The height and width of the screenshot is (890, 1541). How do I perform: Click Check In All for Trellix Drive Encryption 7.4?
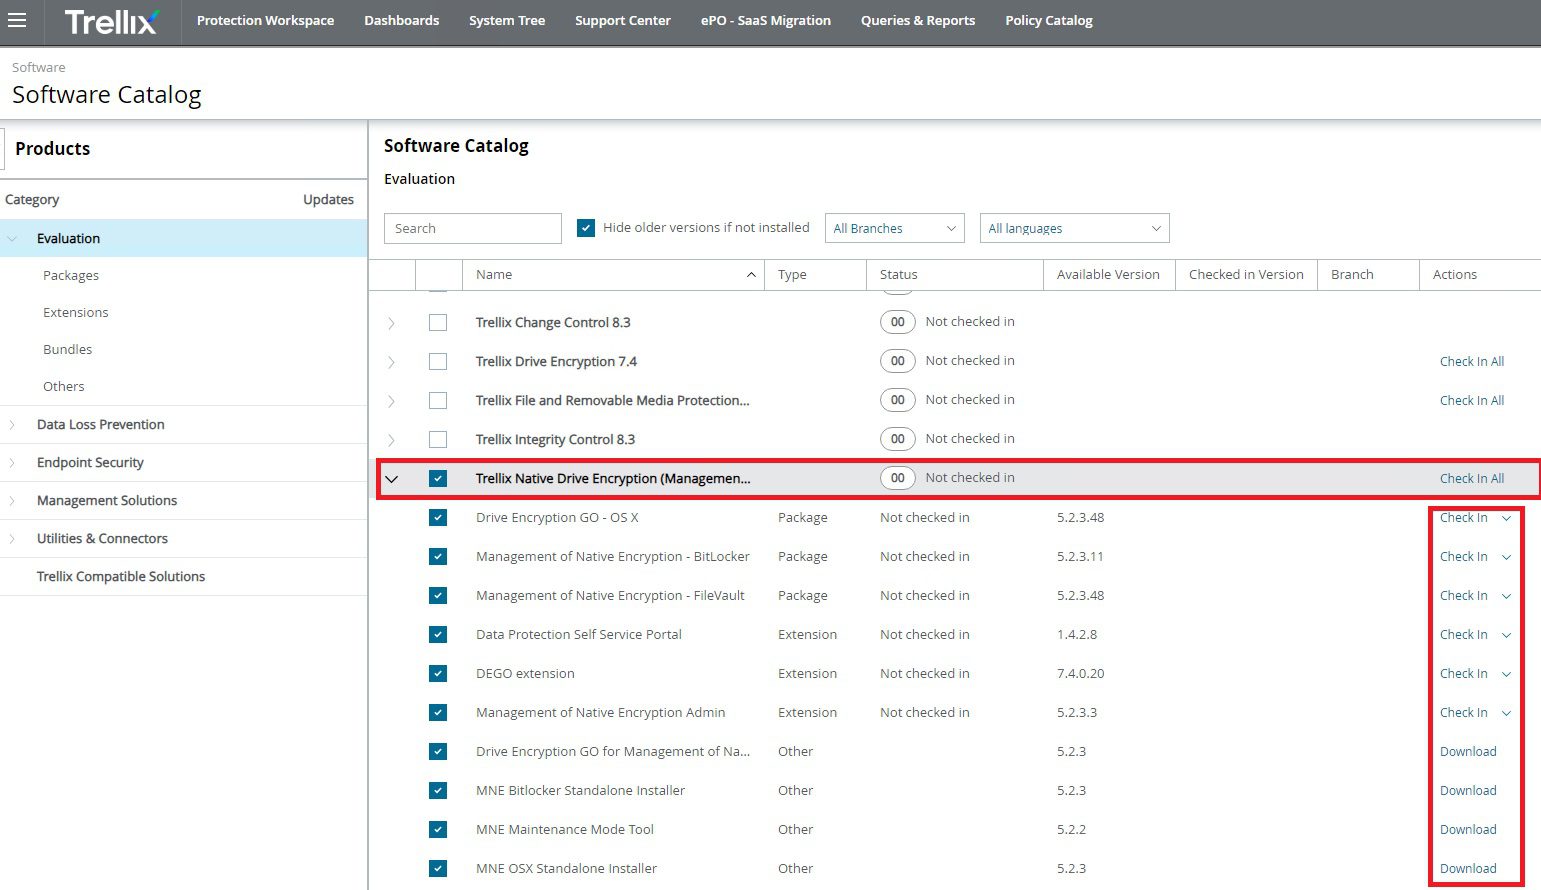click(1471, 362)
